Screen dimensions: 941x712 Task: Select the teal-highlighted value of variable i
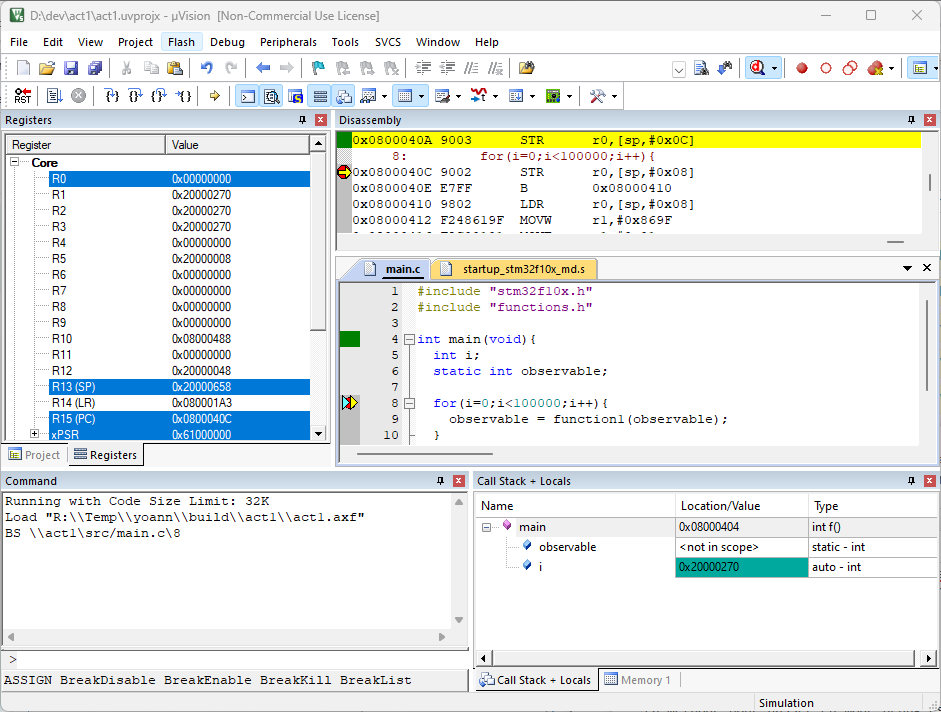tap(740, 567)
